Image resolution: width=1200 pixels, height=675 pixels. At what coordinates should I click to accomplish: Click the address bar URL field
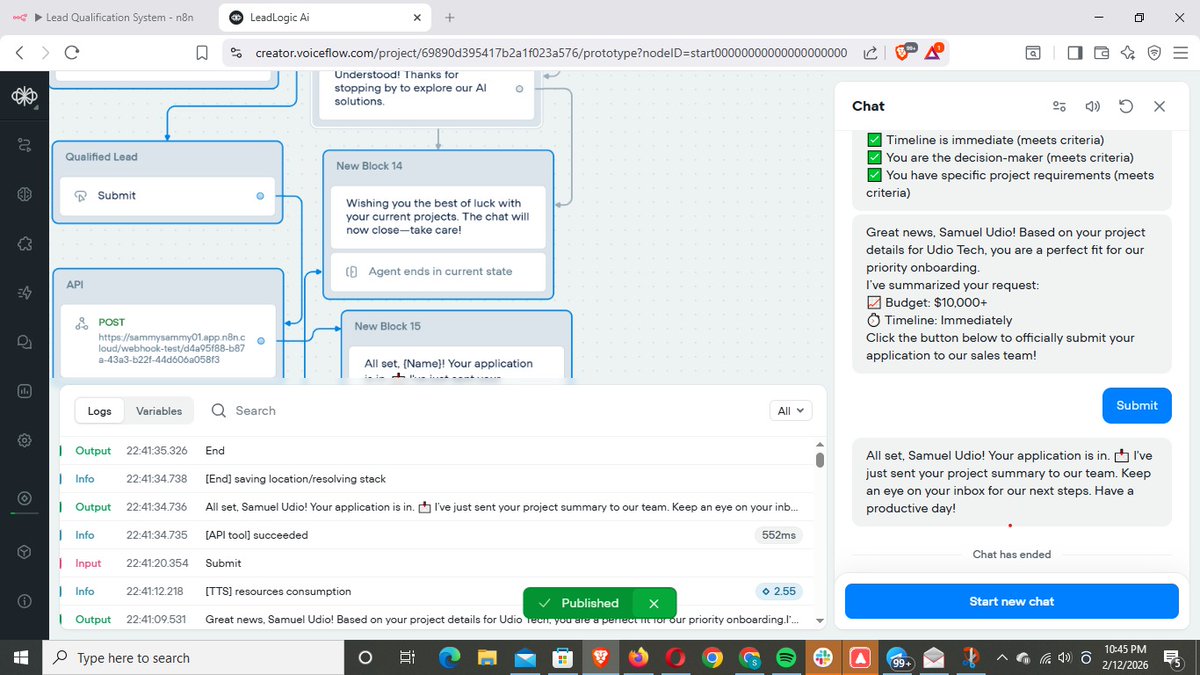(551, 53)
